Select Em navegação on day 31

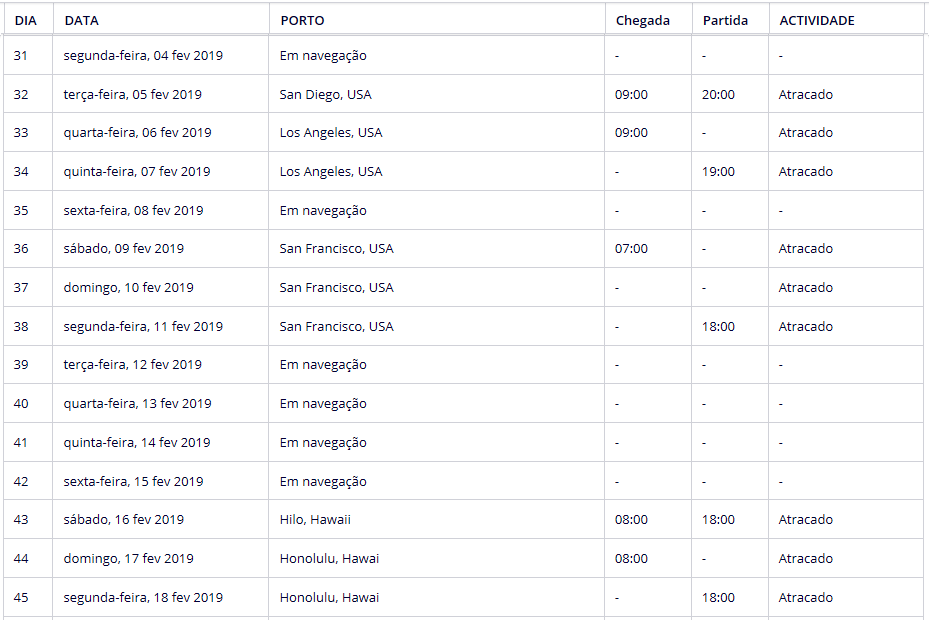(x=323, y=56)
